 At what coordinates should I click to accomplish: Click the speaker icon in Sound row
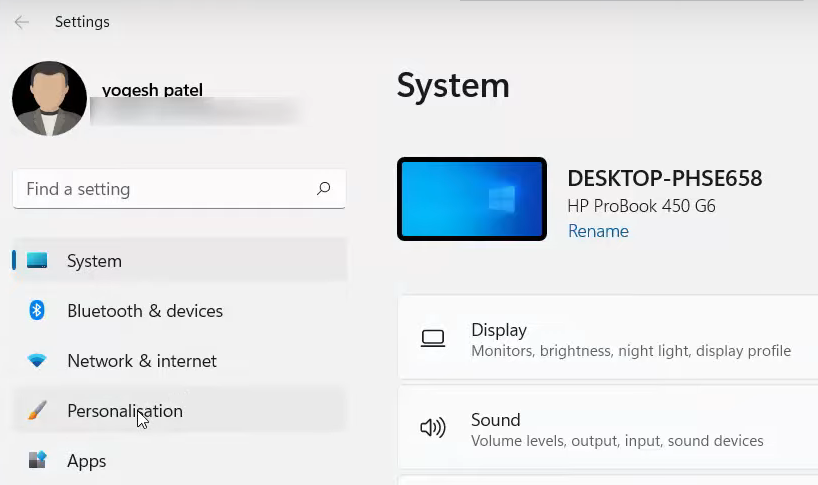tap(433, 429)
